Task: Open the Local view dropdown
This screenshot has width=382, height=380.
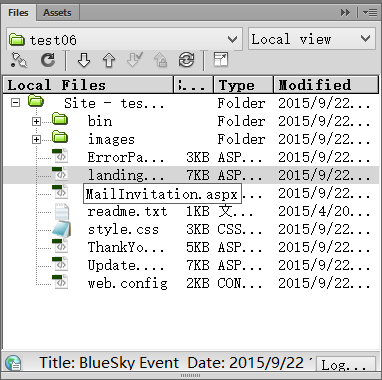Action: pos(311,39)
